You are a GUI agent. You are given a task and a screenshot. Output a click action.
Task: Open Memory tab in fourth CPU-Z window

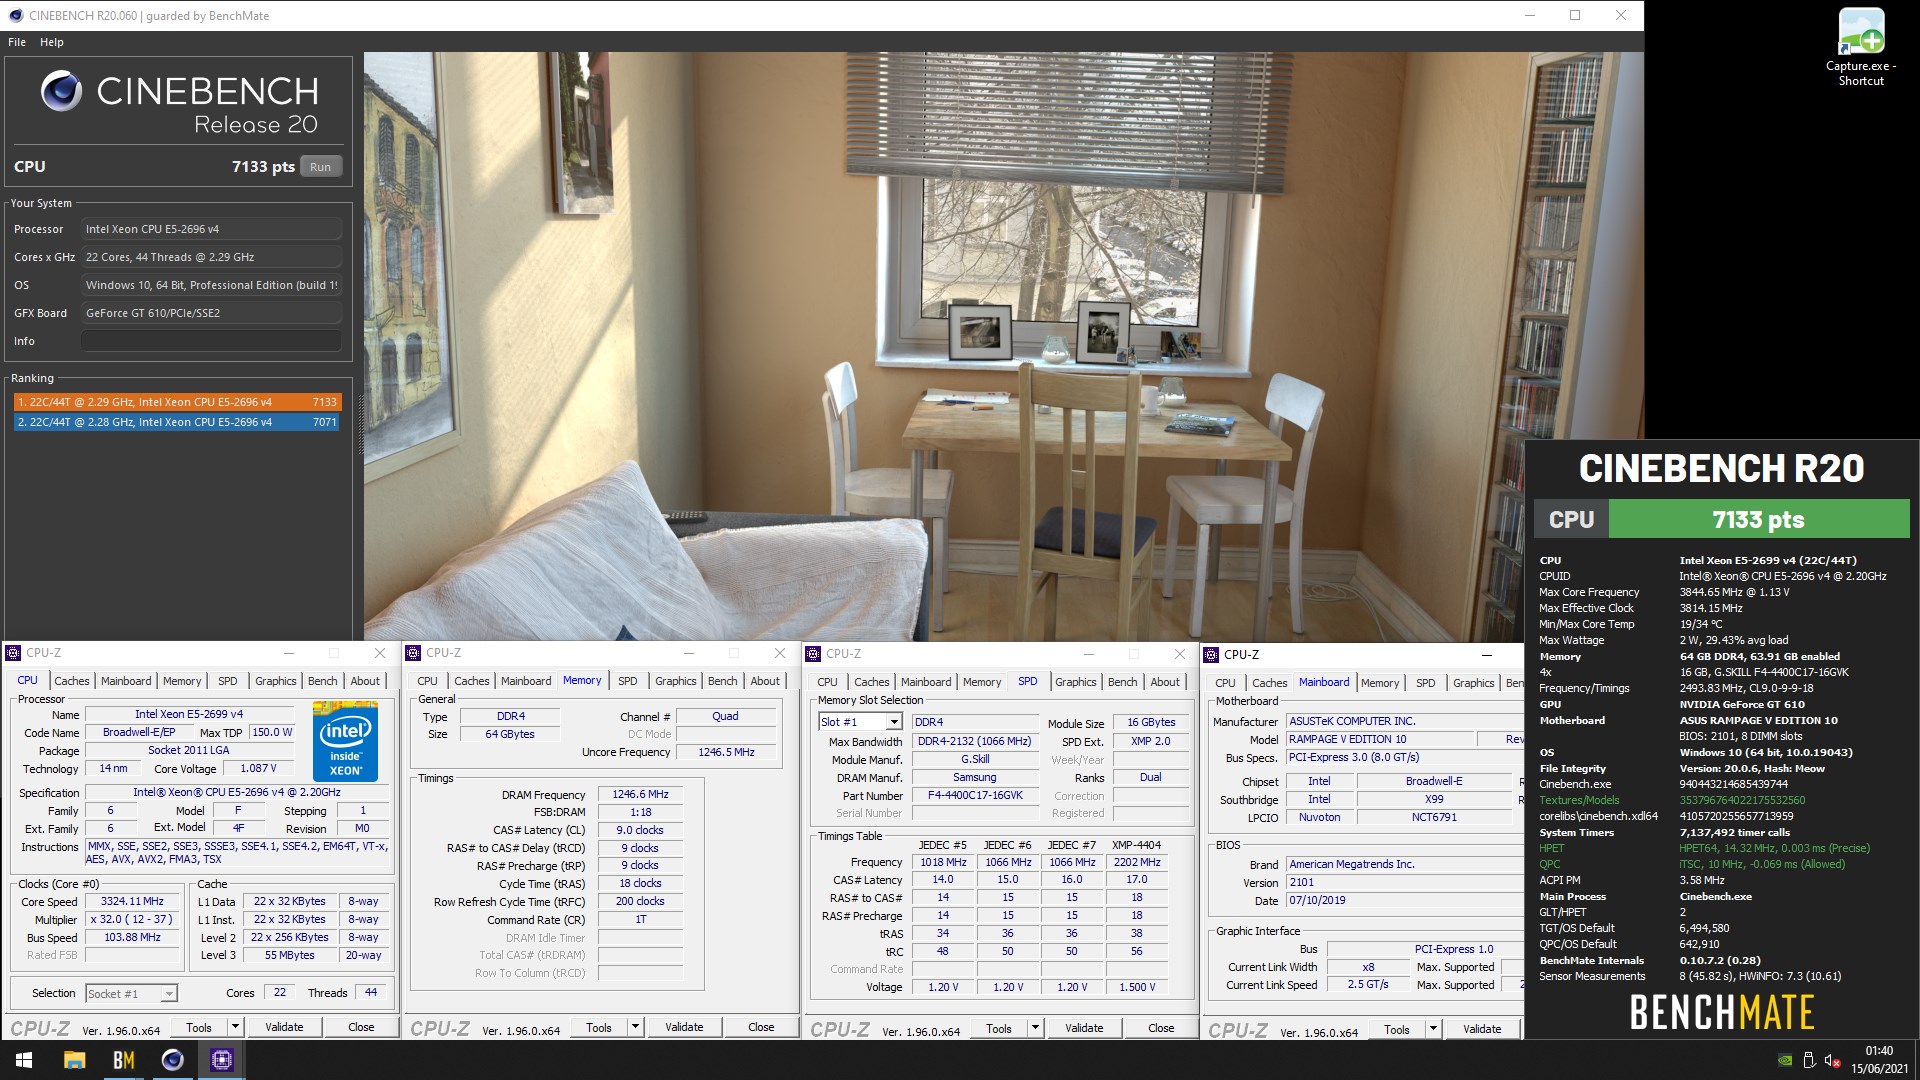pos(1380,683)
